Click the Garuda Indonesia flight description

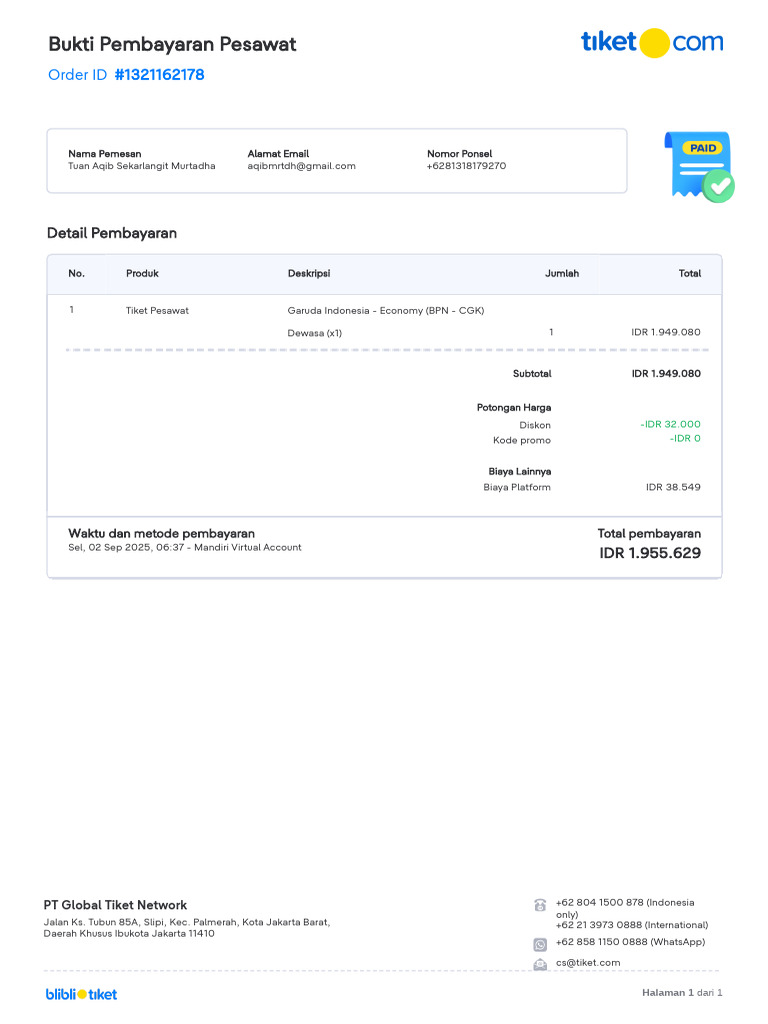pos(385,310)
